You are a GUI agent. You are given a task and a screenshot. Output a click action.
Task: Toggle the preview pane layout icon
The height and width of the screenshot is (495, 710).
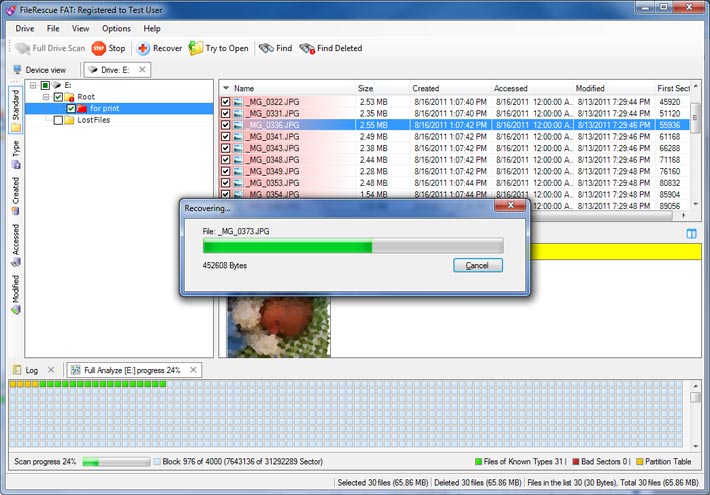(x=691, y=234)
